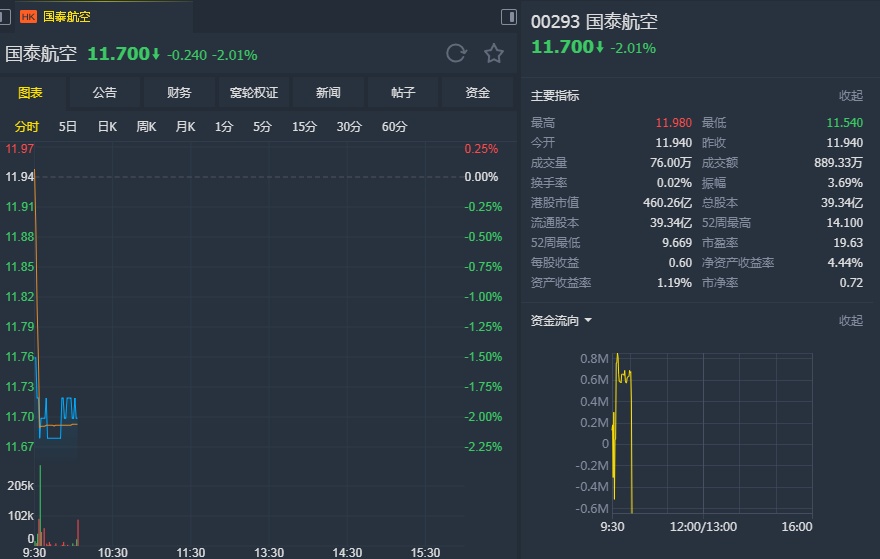
Task: Select the 图表 tab
Action: (30, 93)
